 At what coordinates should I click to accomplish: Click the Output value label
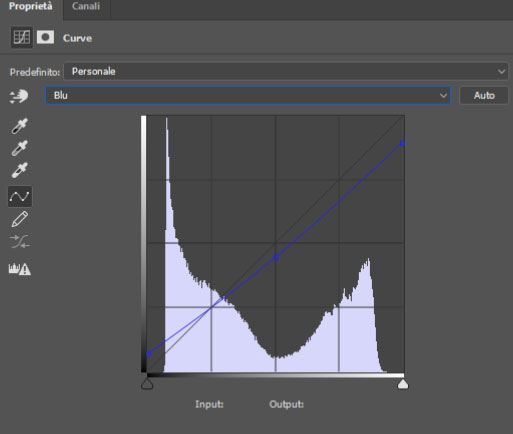pos(286,404)
